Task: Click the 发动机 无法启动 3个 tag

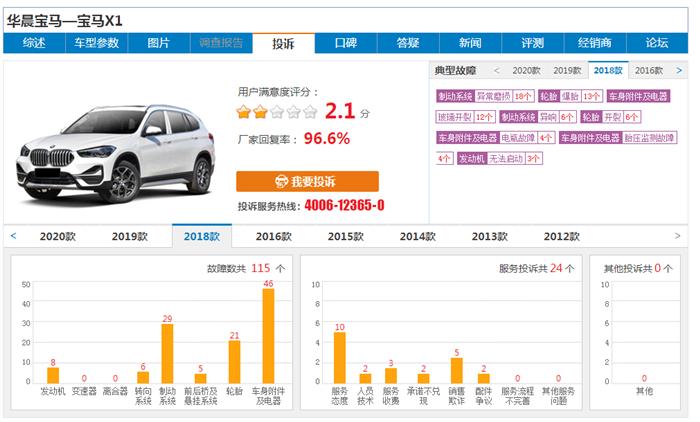Action: point(500,159)
